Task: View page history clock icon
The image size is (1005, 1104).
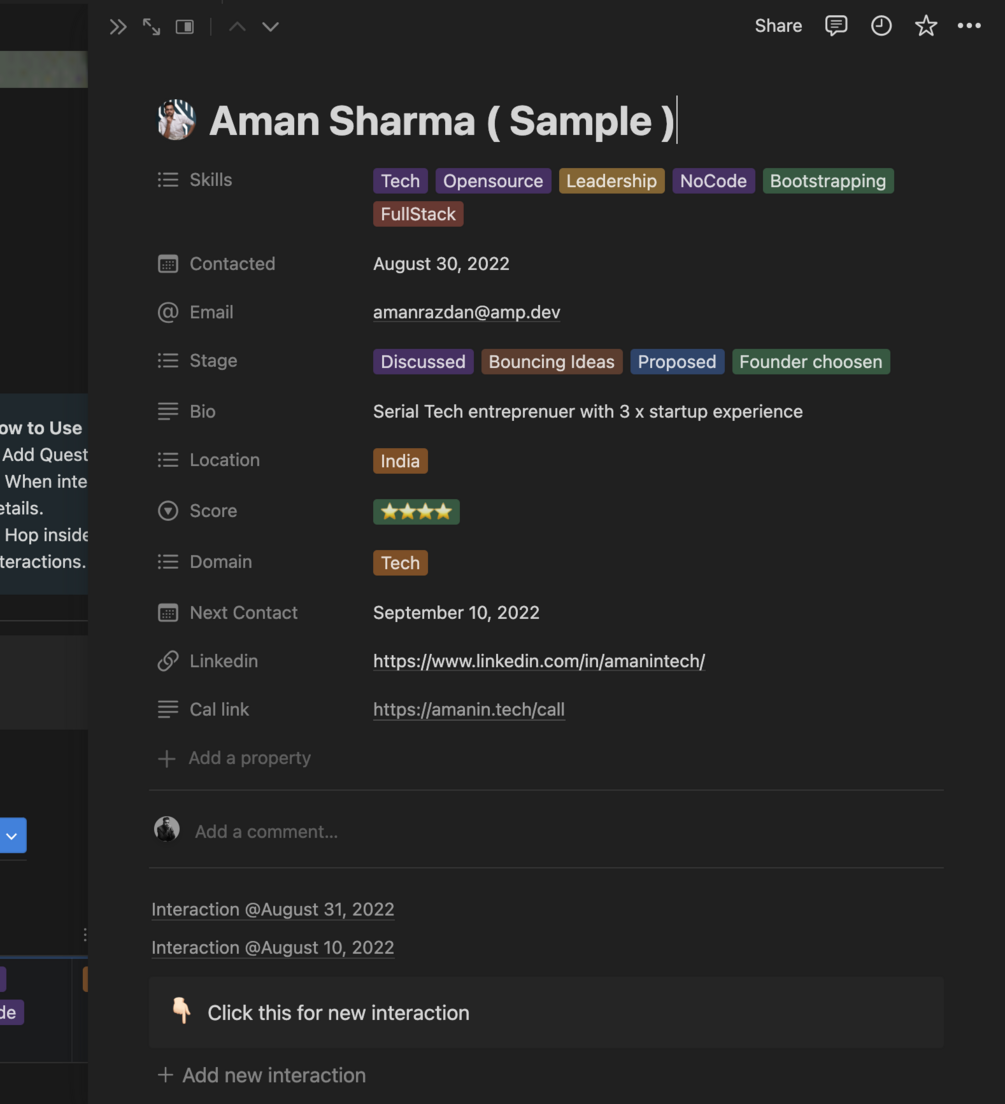Action: pos(881,26)
